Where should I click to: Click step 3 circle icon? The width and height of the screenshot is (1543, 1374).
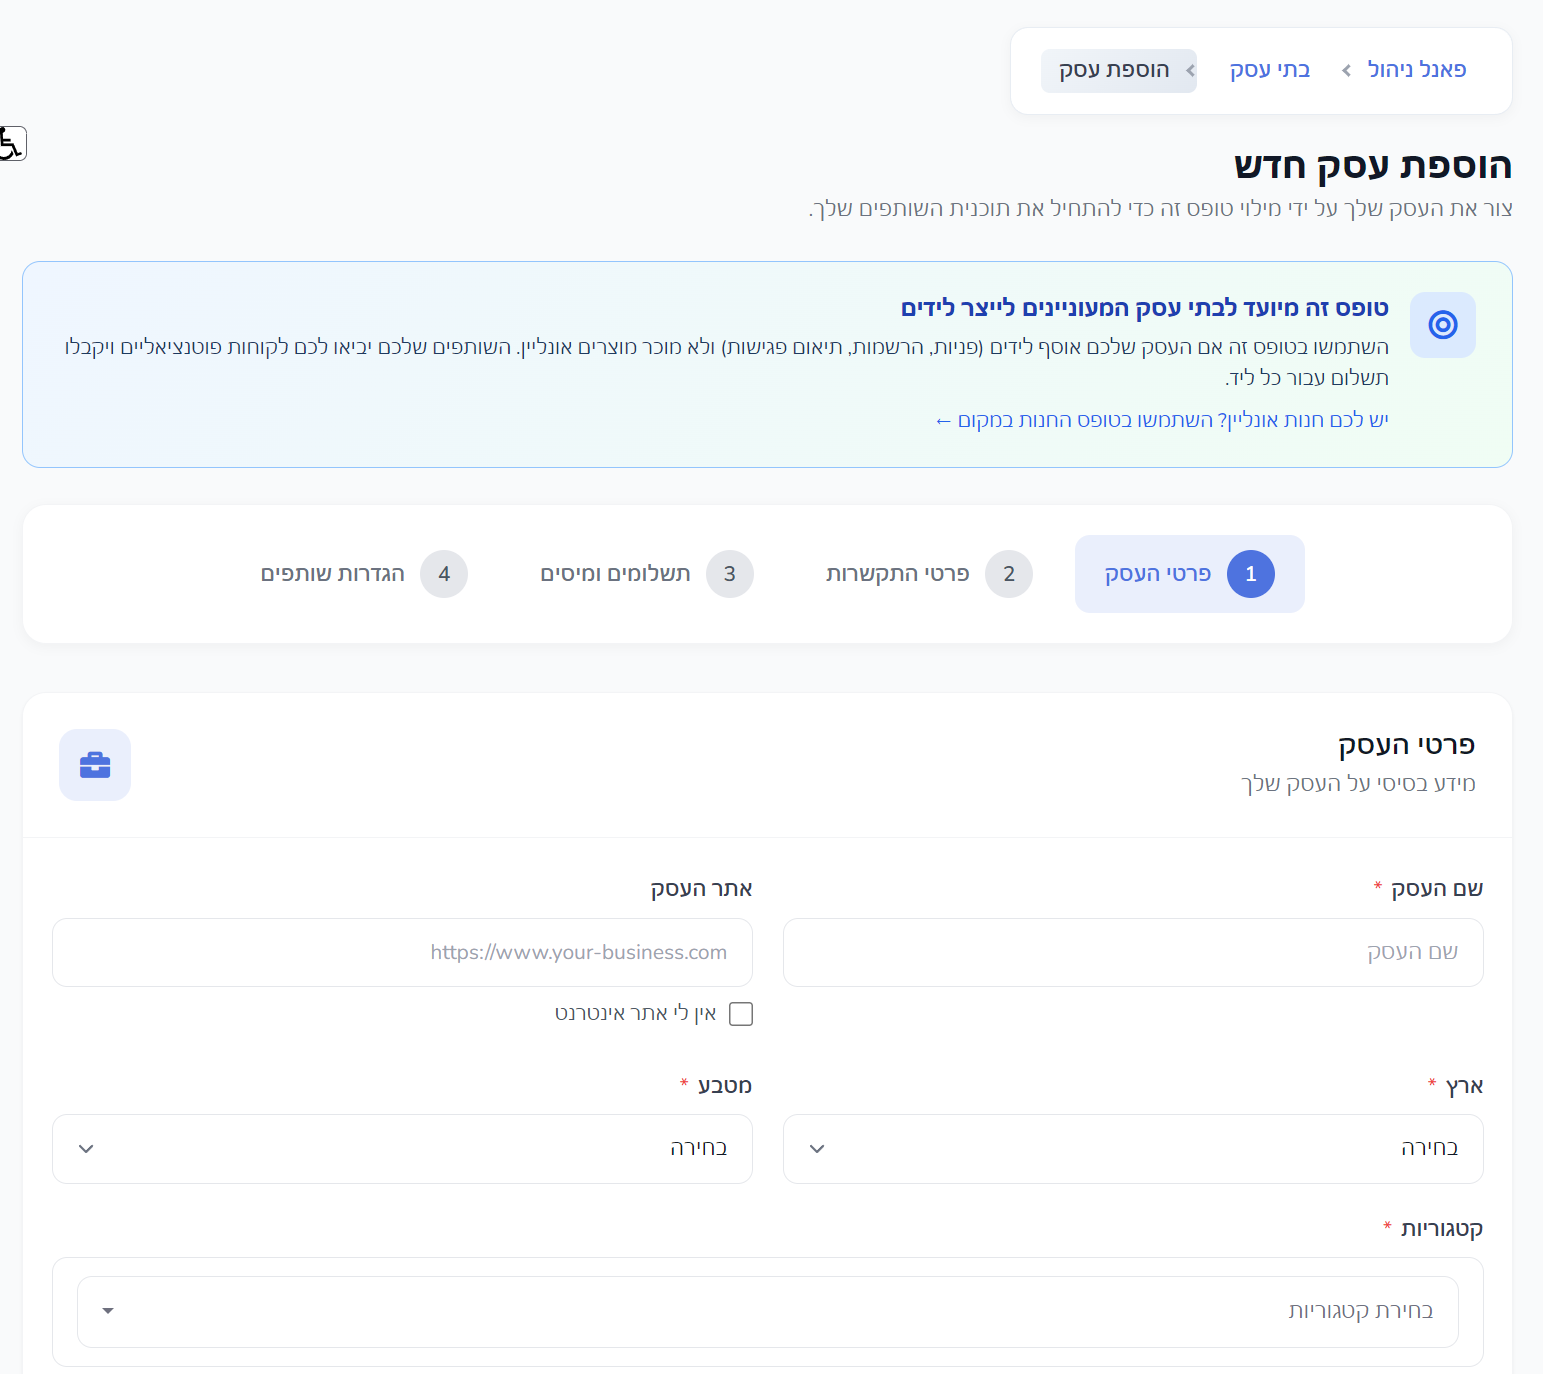tap(729, 574)
